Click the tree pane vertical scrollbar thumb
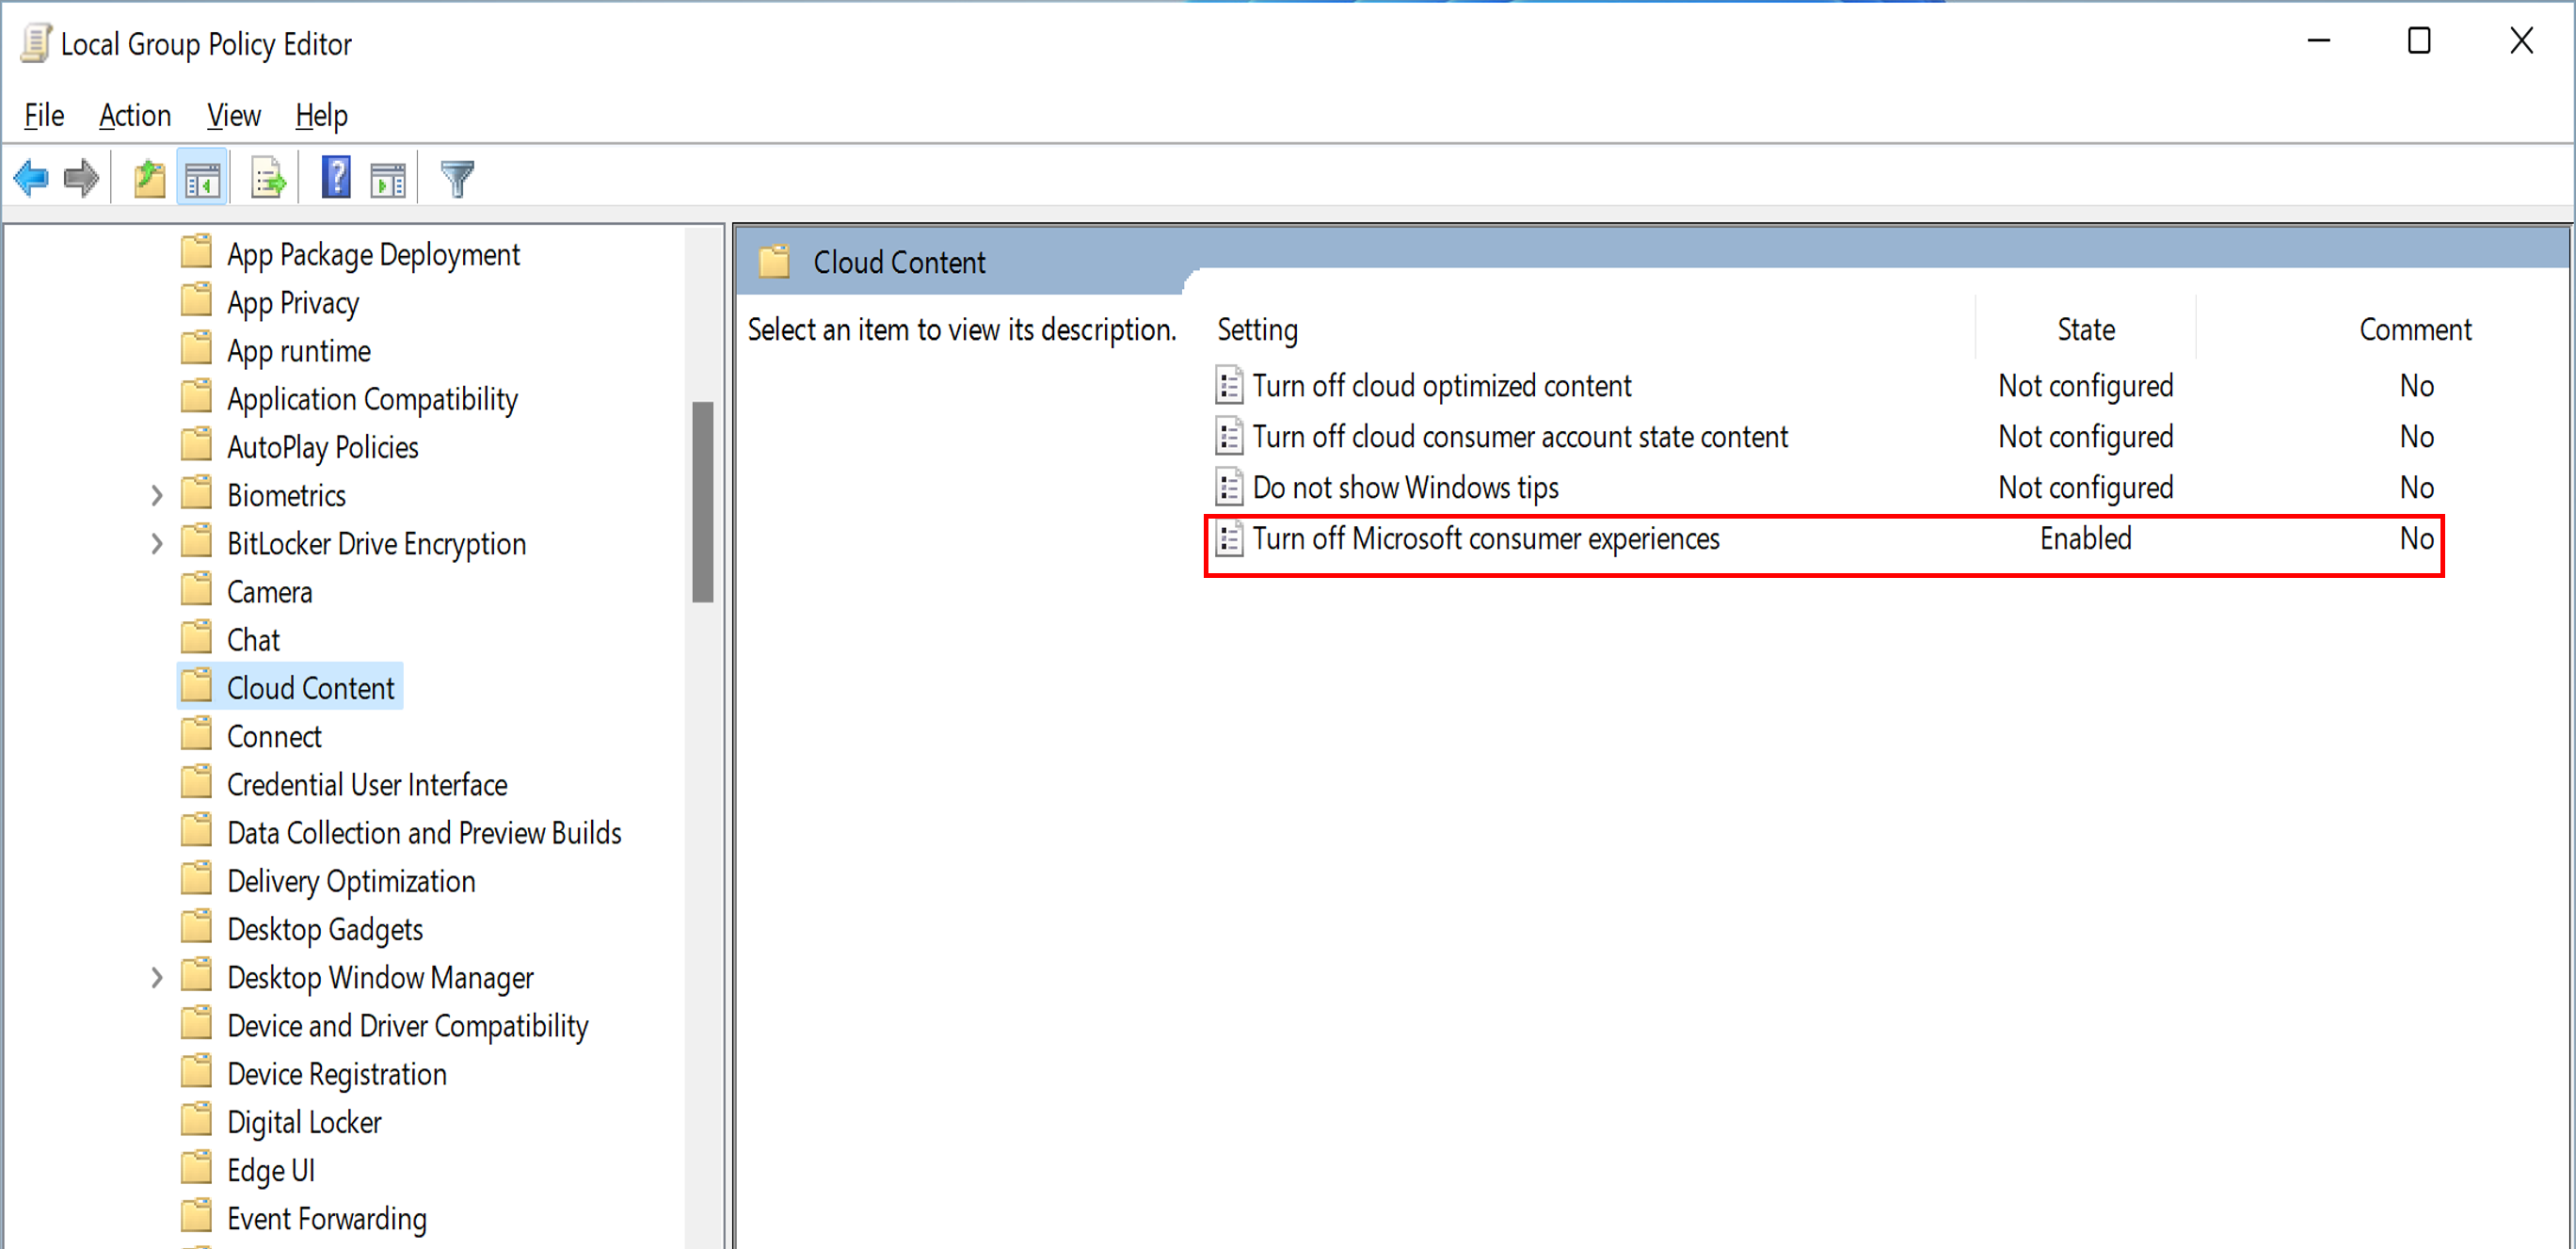 (x=703, y=500)
